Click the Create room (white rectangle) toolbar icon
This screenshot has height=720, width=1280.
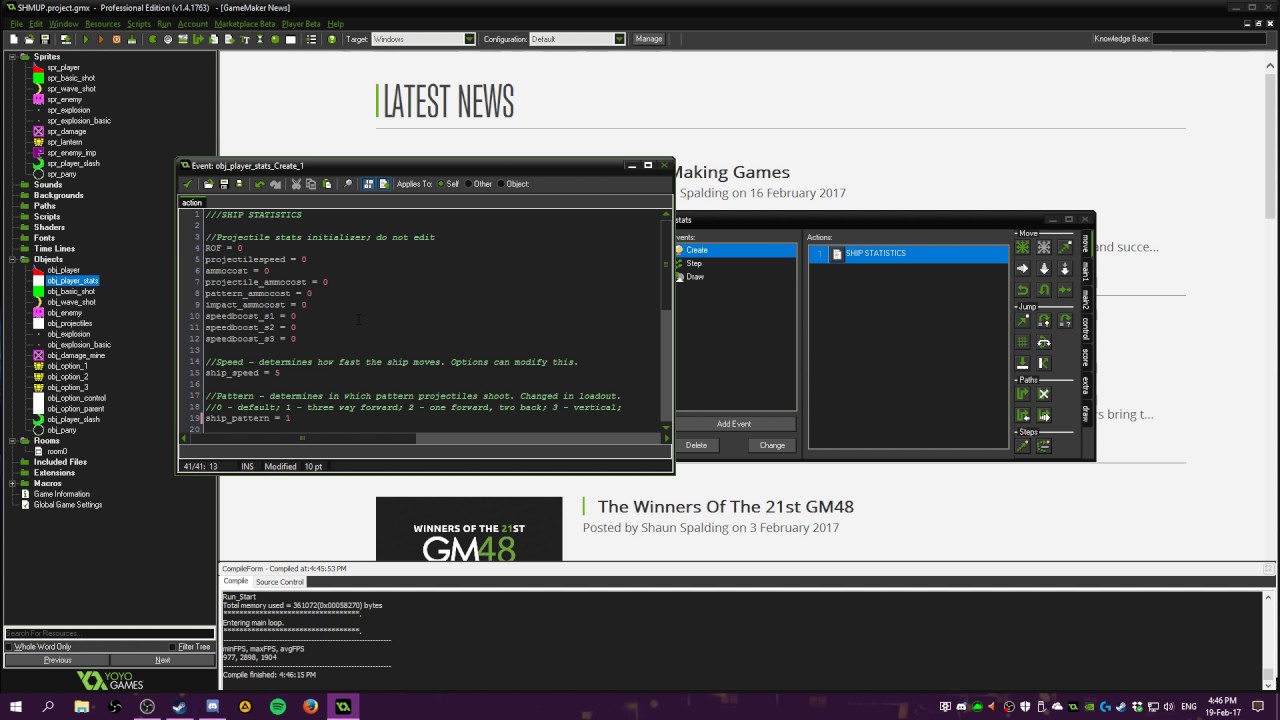290,39
